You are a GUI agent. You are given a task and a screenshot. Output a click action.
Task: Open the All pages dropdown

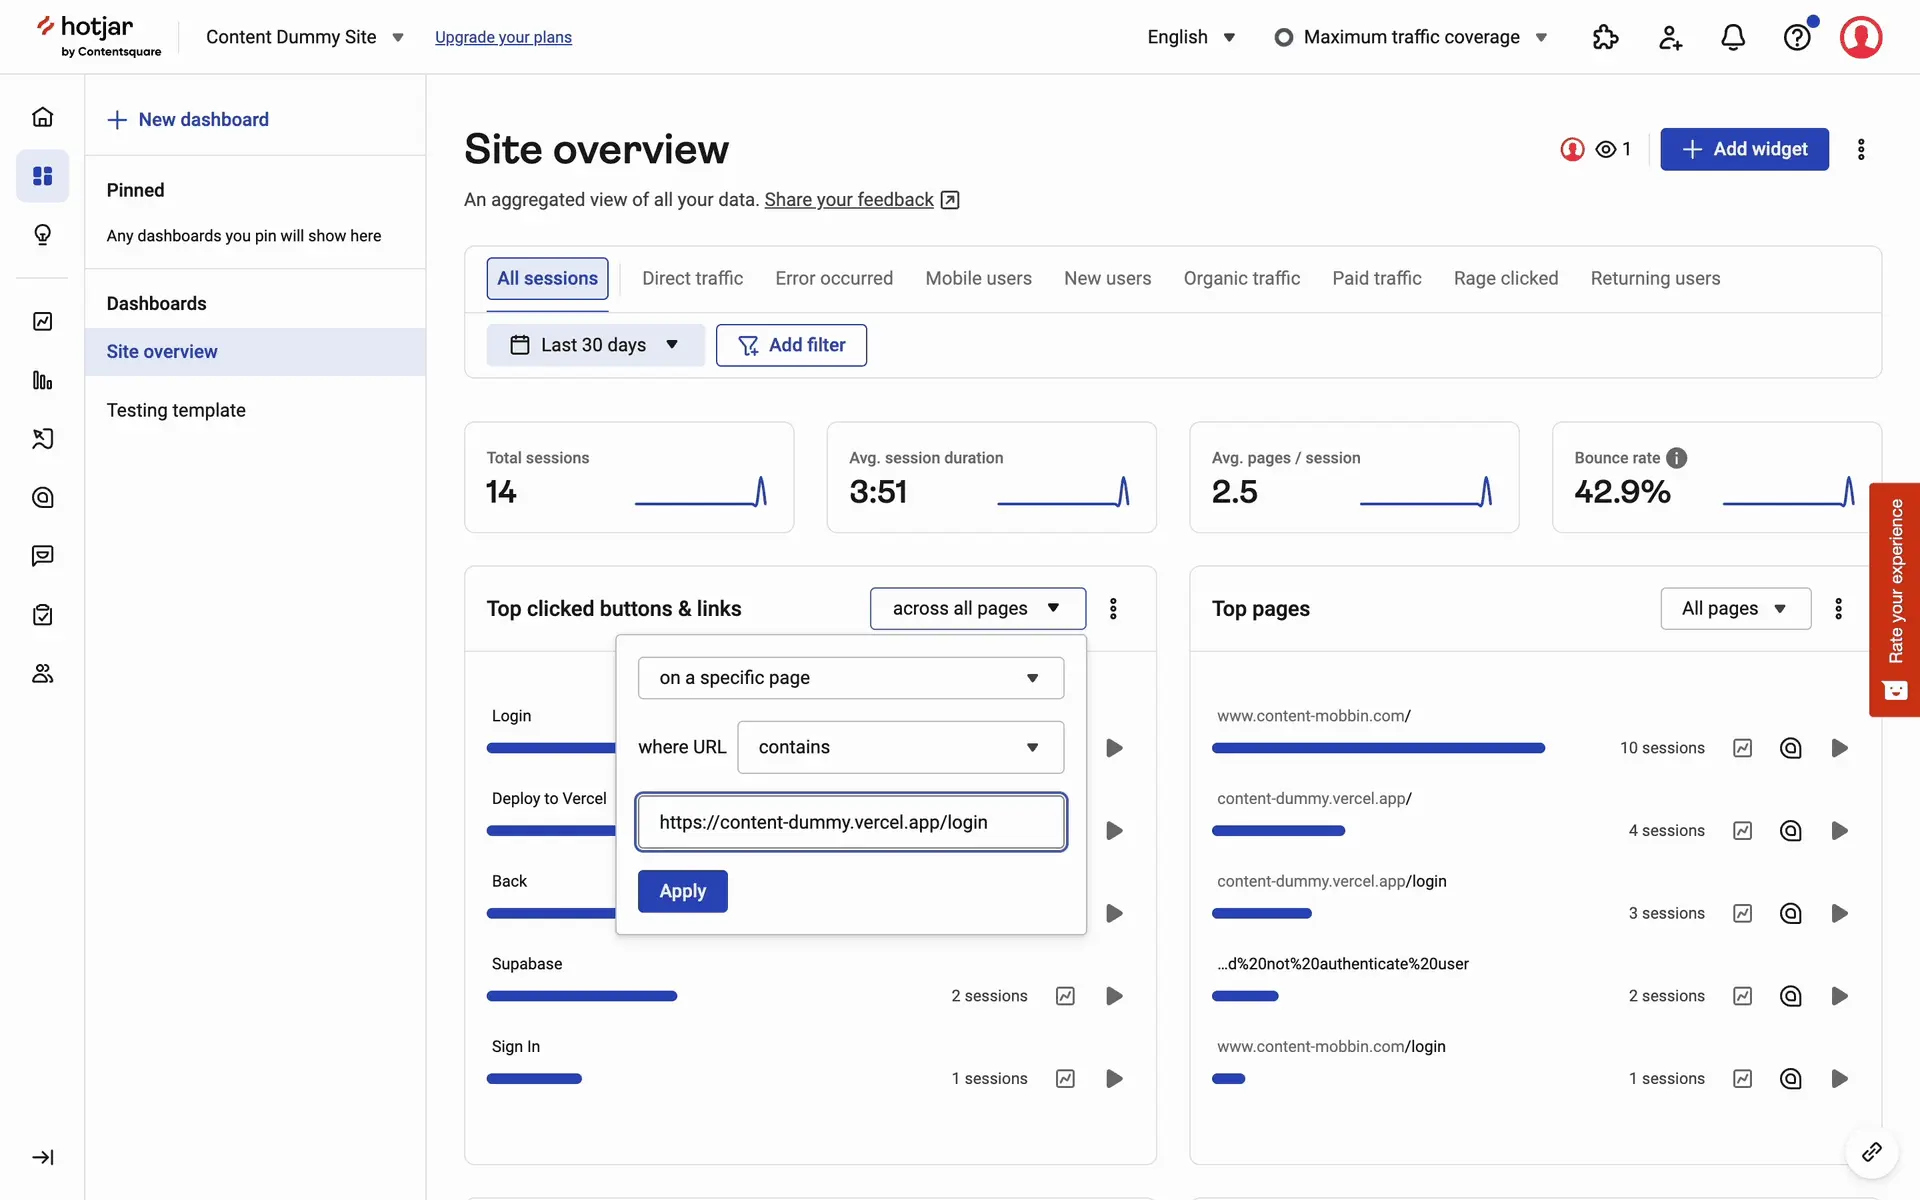coord(1734,608)
